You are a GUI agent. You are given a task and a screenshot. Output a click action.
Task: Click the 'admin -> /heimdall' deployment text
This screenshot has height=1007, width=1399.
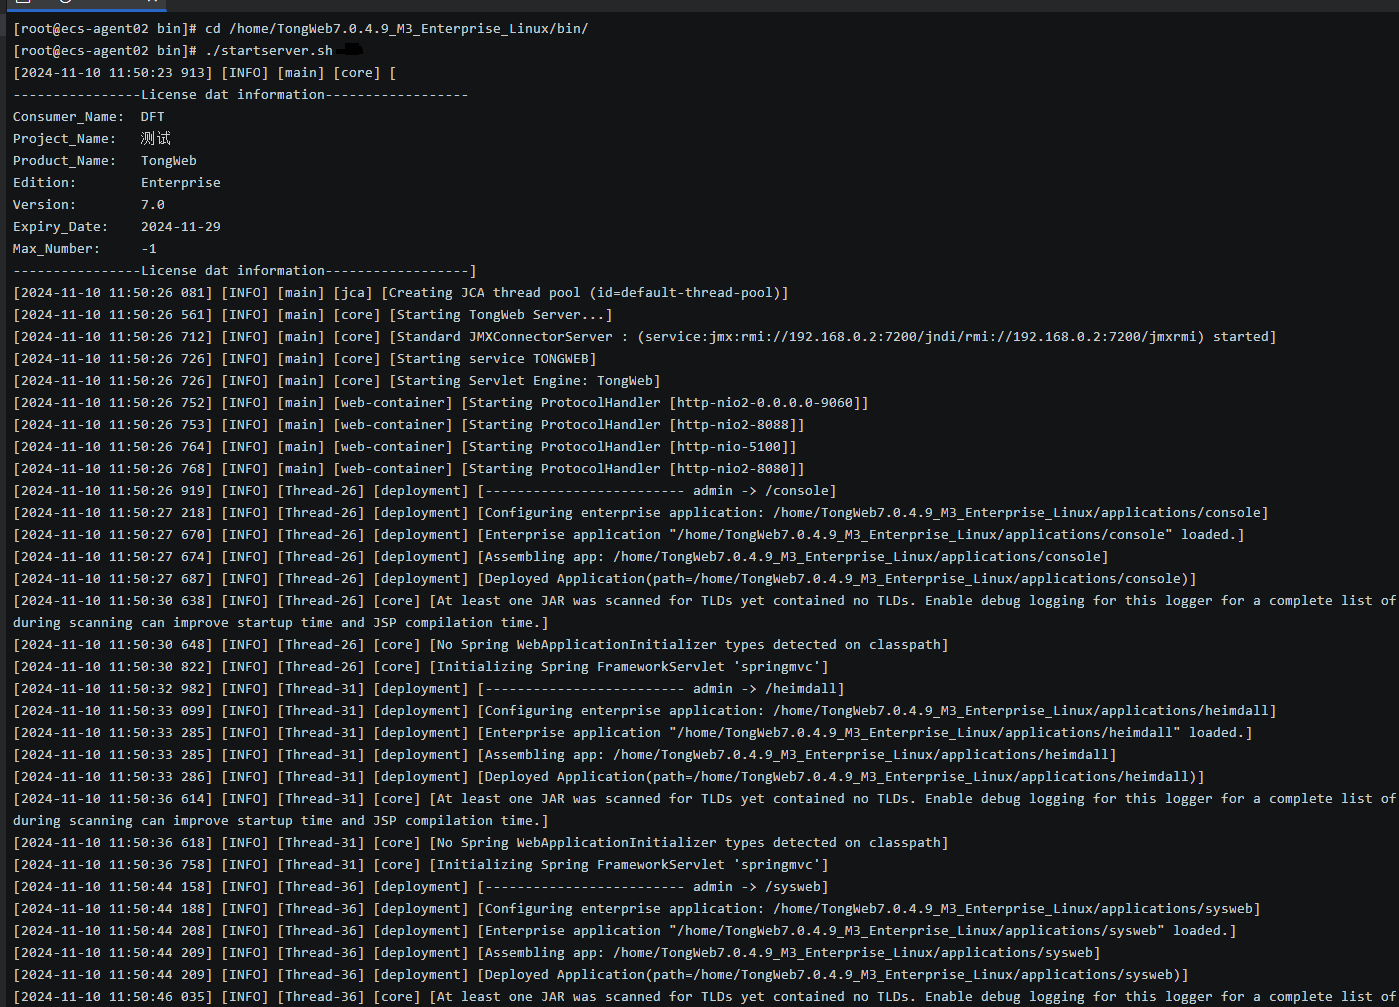click(x=765, y=688)
